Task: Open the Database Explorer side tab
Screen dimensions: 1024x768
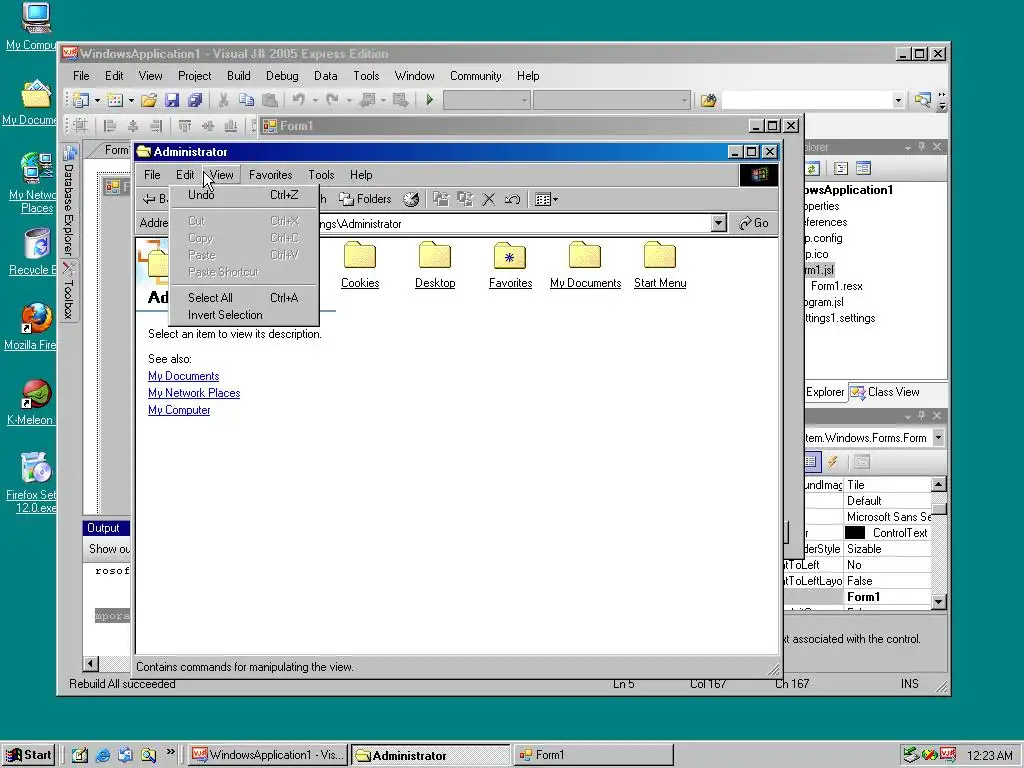Action: pyautogui.click(x=69, y=200)
